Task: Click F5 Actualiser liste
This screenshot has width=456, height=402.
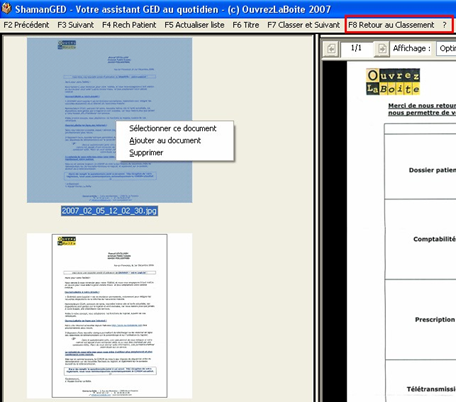Action: (x=194, y=25)
